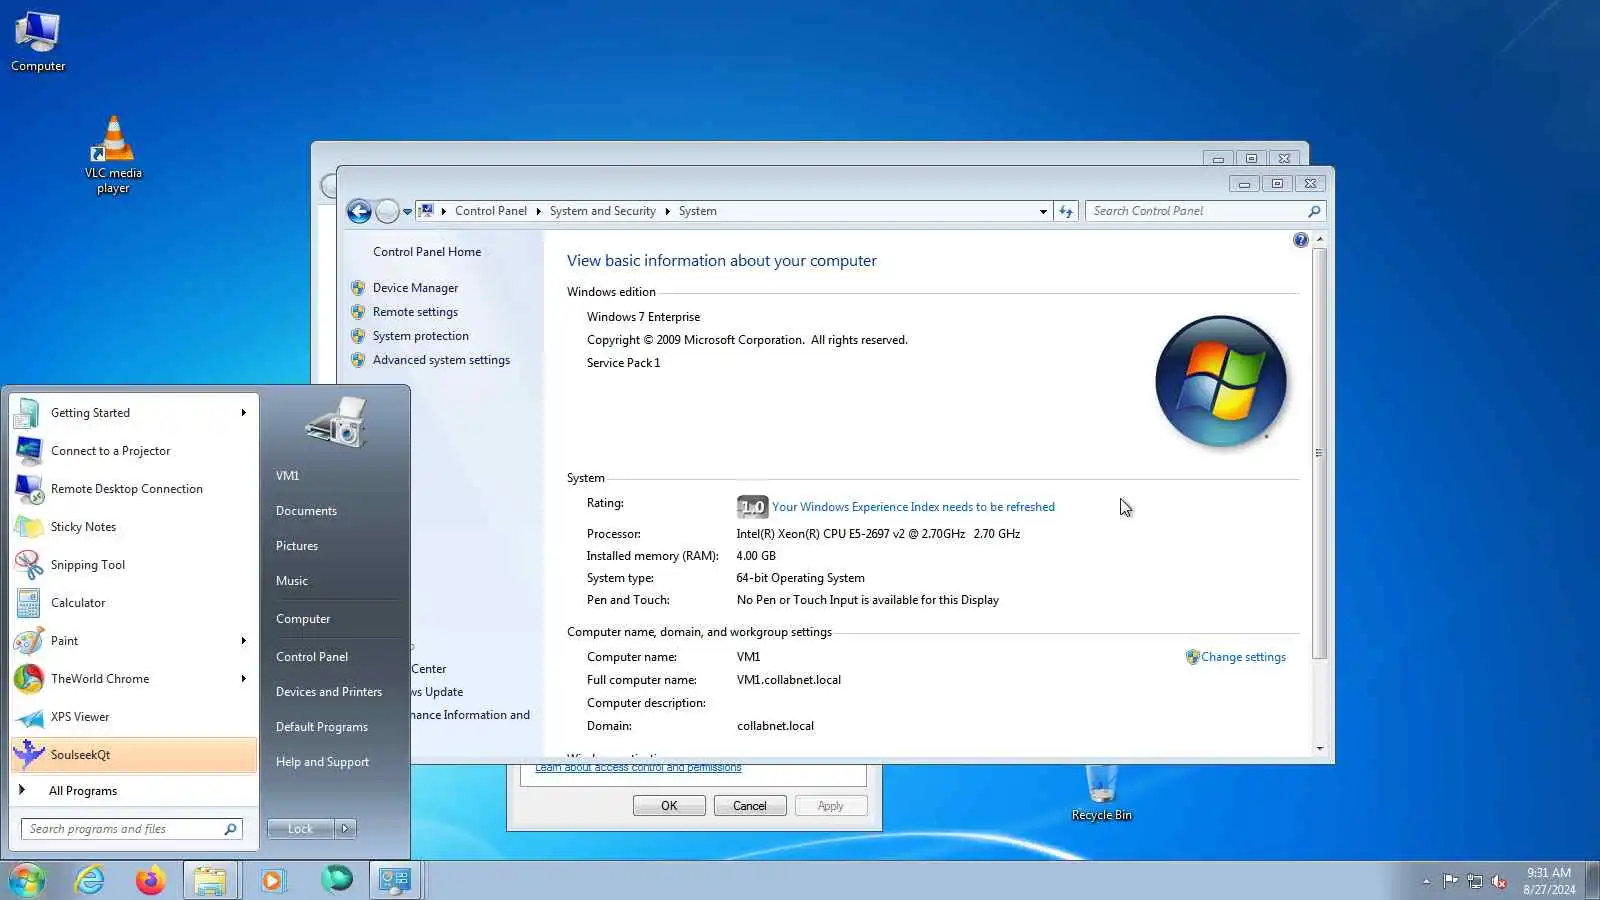The image size is (1600, 900).
Task: Open System protection link
Action: pos(420,336)
